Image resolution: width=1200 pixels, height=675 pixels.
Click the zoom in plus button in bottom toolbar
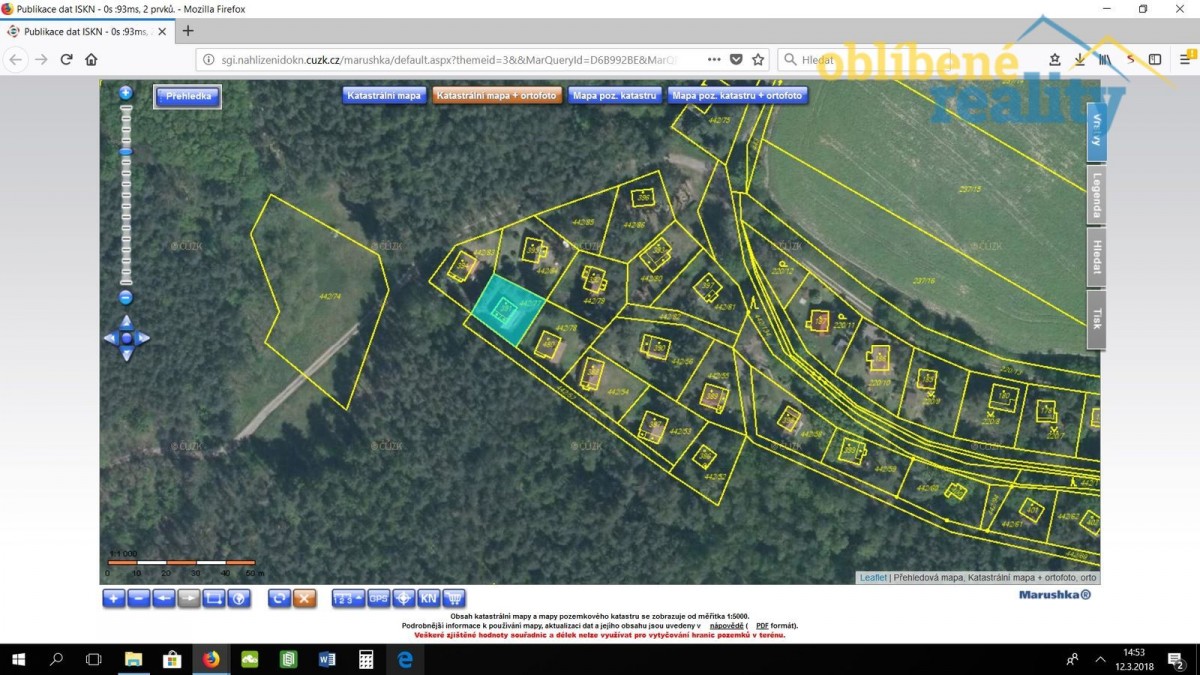pyautogui.click(x=114, y=598)
